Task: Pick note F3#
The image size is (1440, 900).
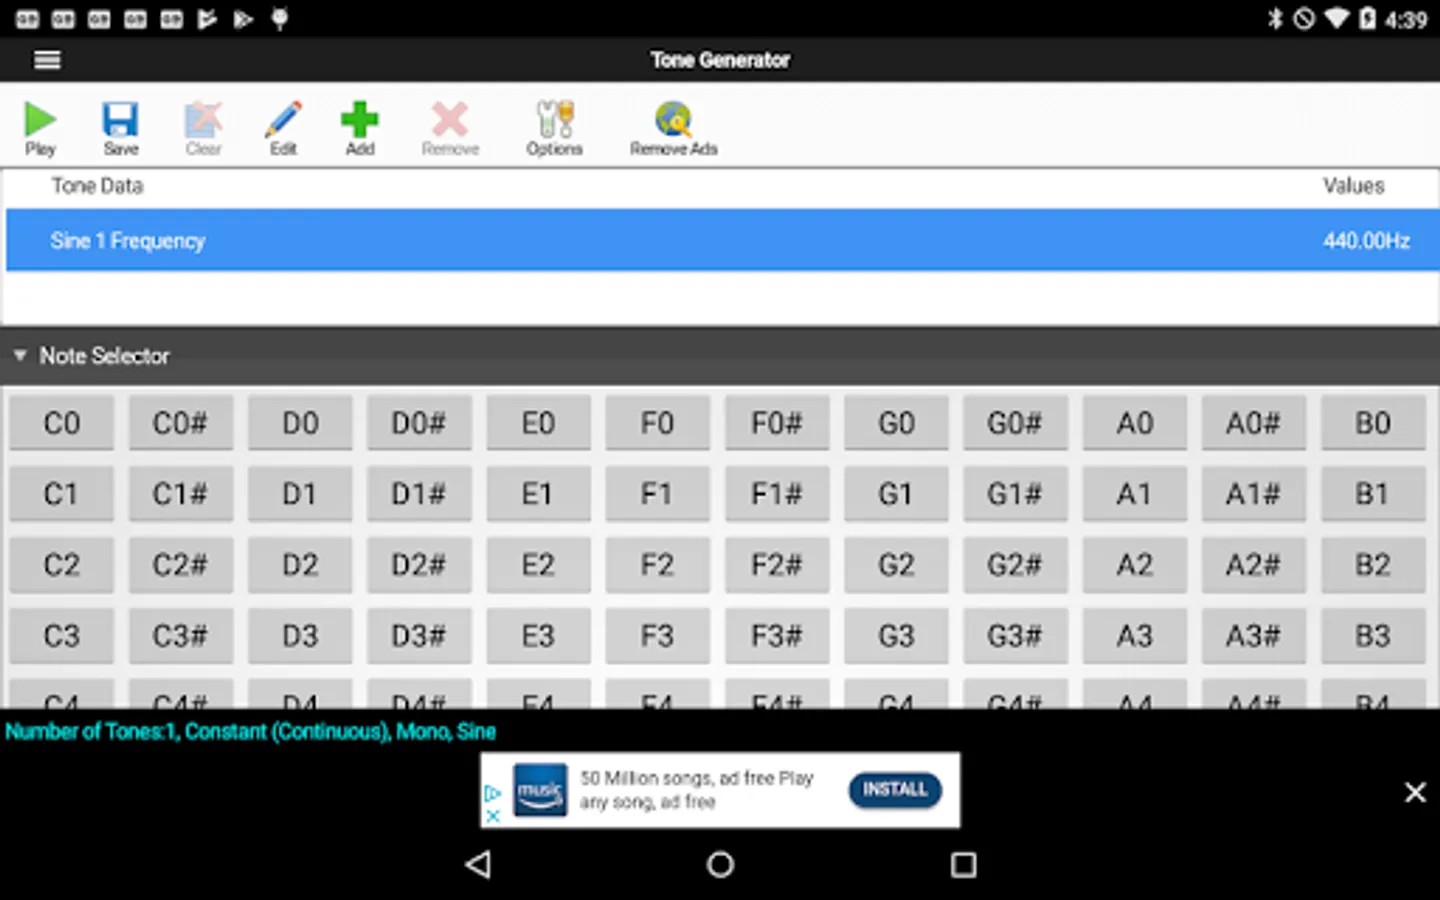Action: (x=777, y=636)
